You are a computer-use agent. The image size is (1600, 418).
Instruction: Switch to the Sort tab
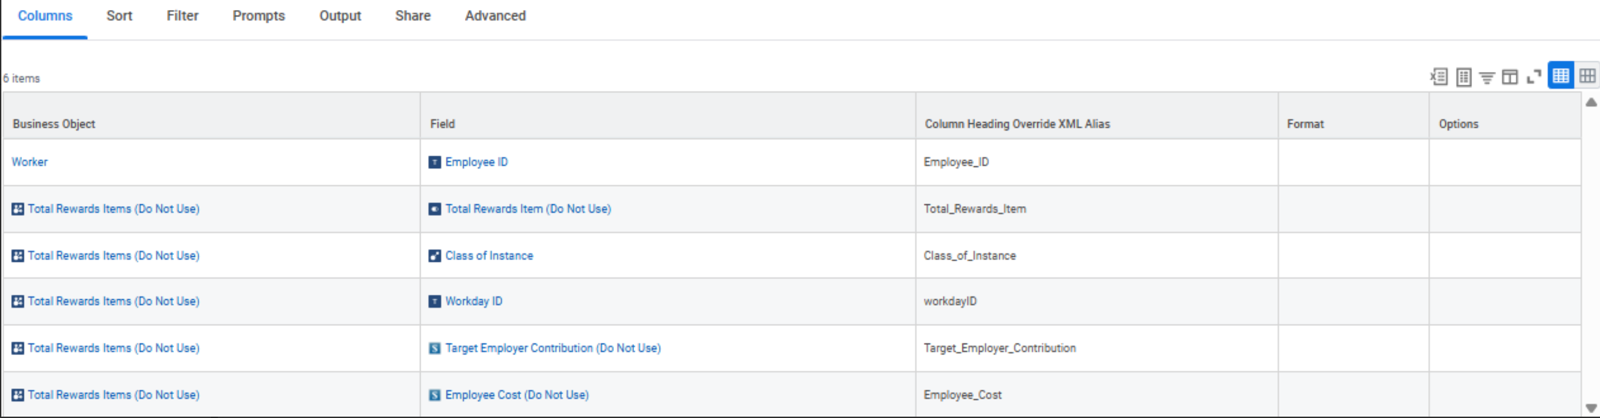click(119, 16)
